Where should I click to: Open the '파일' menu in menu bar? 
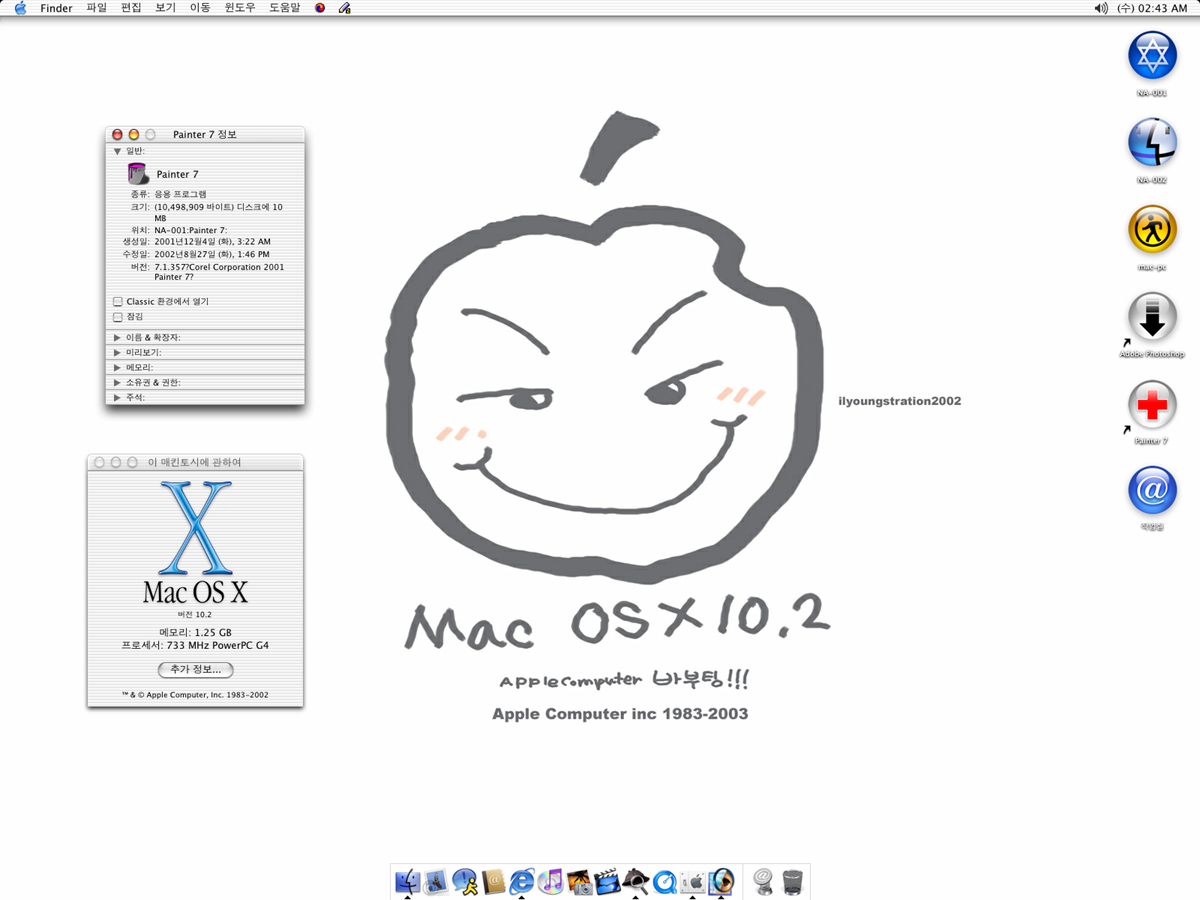click(x=96, y=8)
